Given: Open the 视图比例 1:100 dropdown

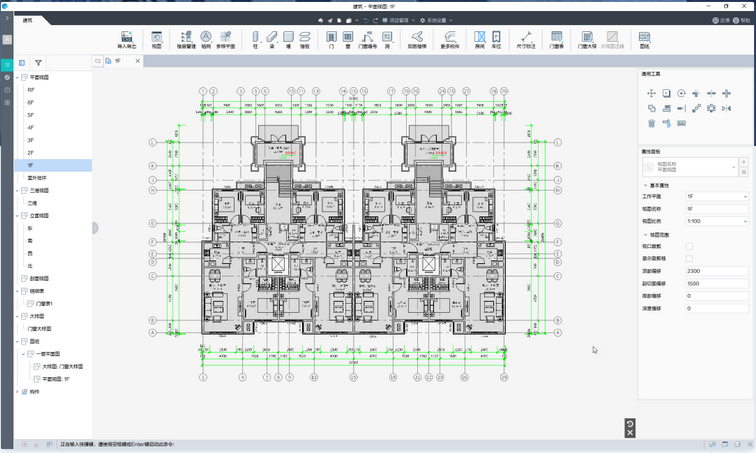Looking at the screenshot, I should click(x=717, y=221).
